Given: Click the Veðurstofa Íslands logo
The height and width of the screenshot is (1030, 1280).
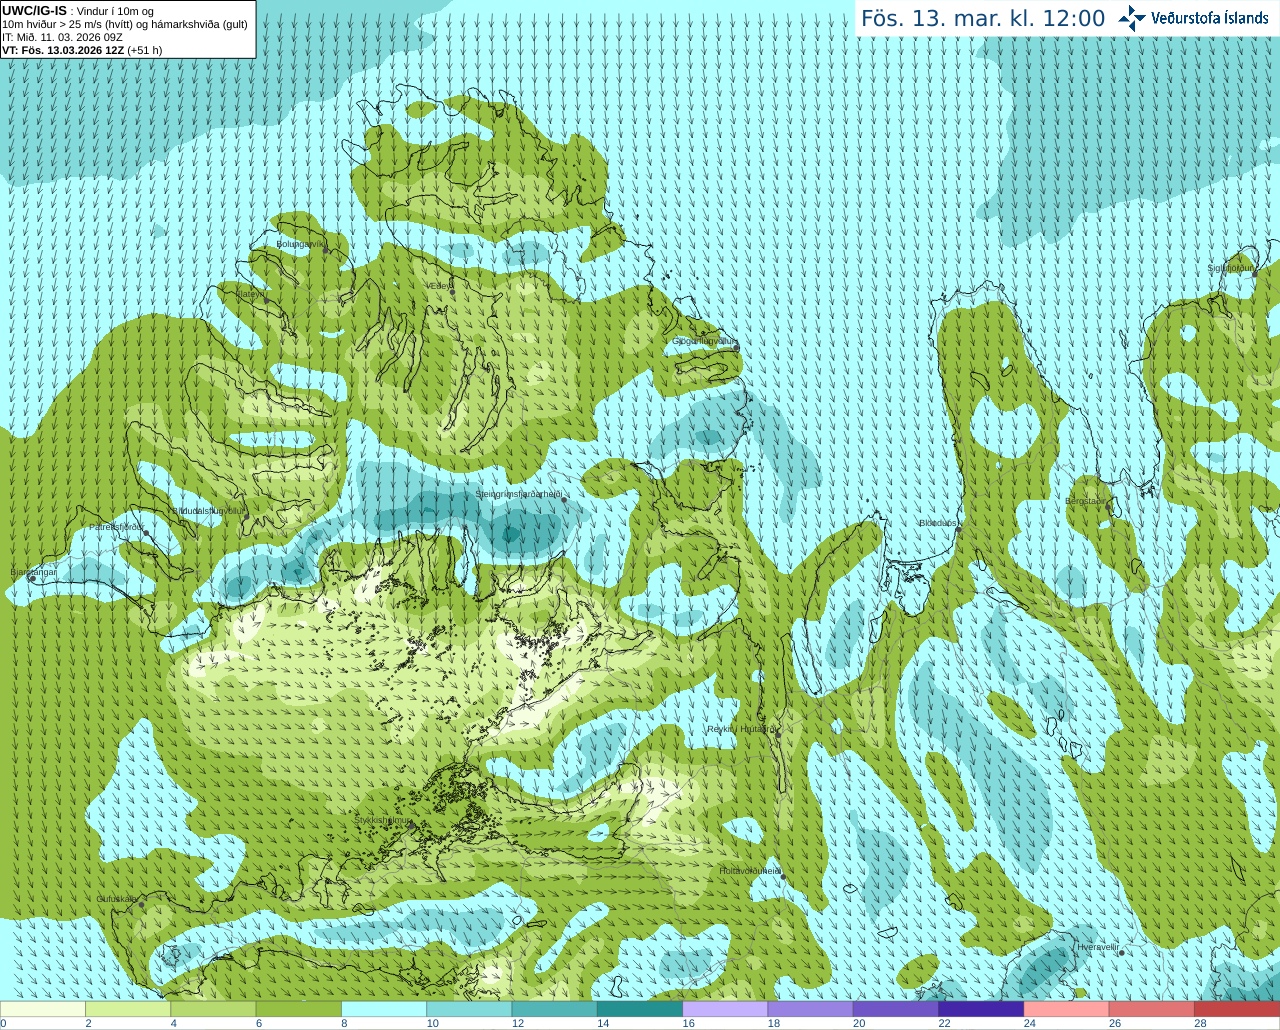Looking at the screenshot, I should [x=1193, y=18].
